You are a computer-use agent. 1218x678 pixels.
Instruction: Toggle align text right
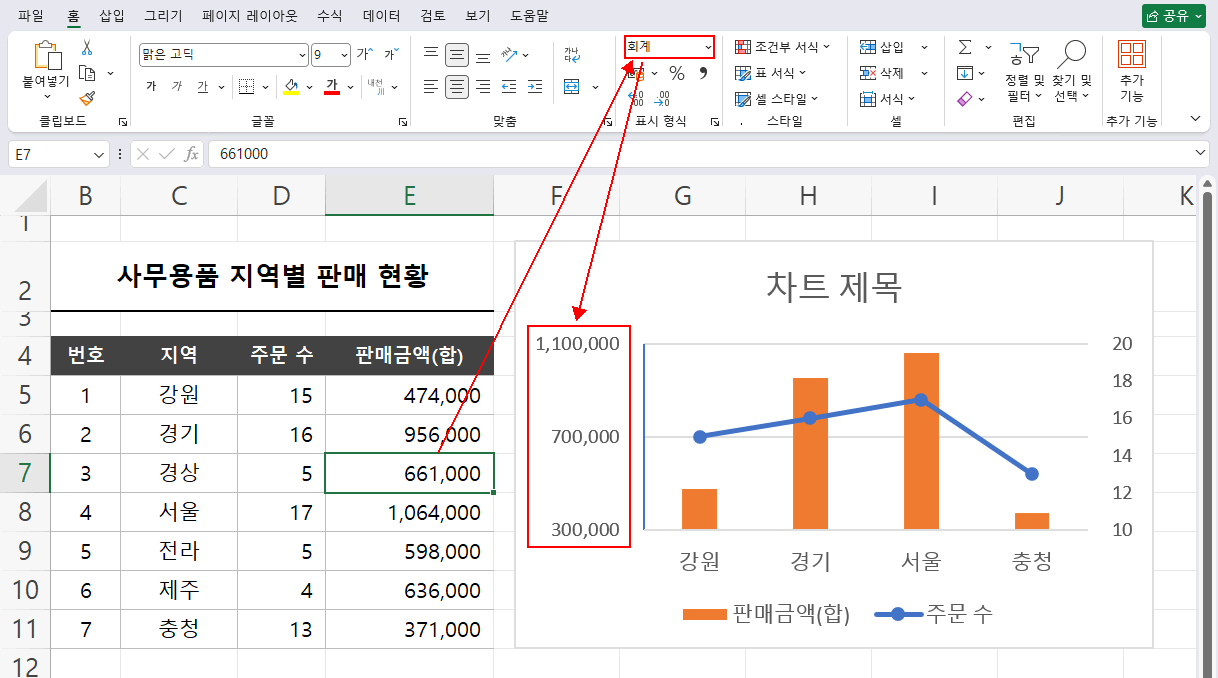[483, 87]
